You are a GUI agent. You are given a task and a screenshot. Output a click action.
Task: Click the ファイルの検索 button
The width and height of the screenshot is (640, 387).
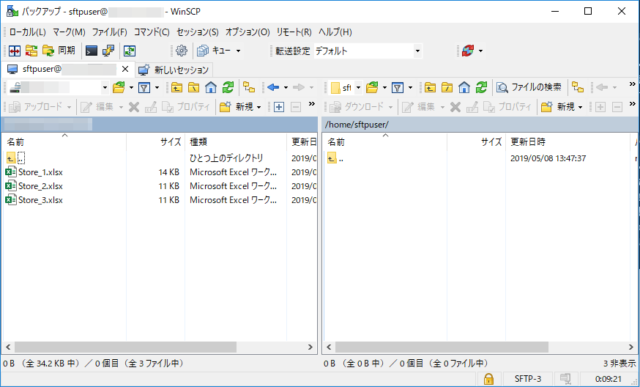(529, 87)
